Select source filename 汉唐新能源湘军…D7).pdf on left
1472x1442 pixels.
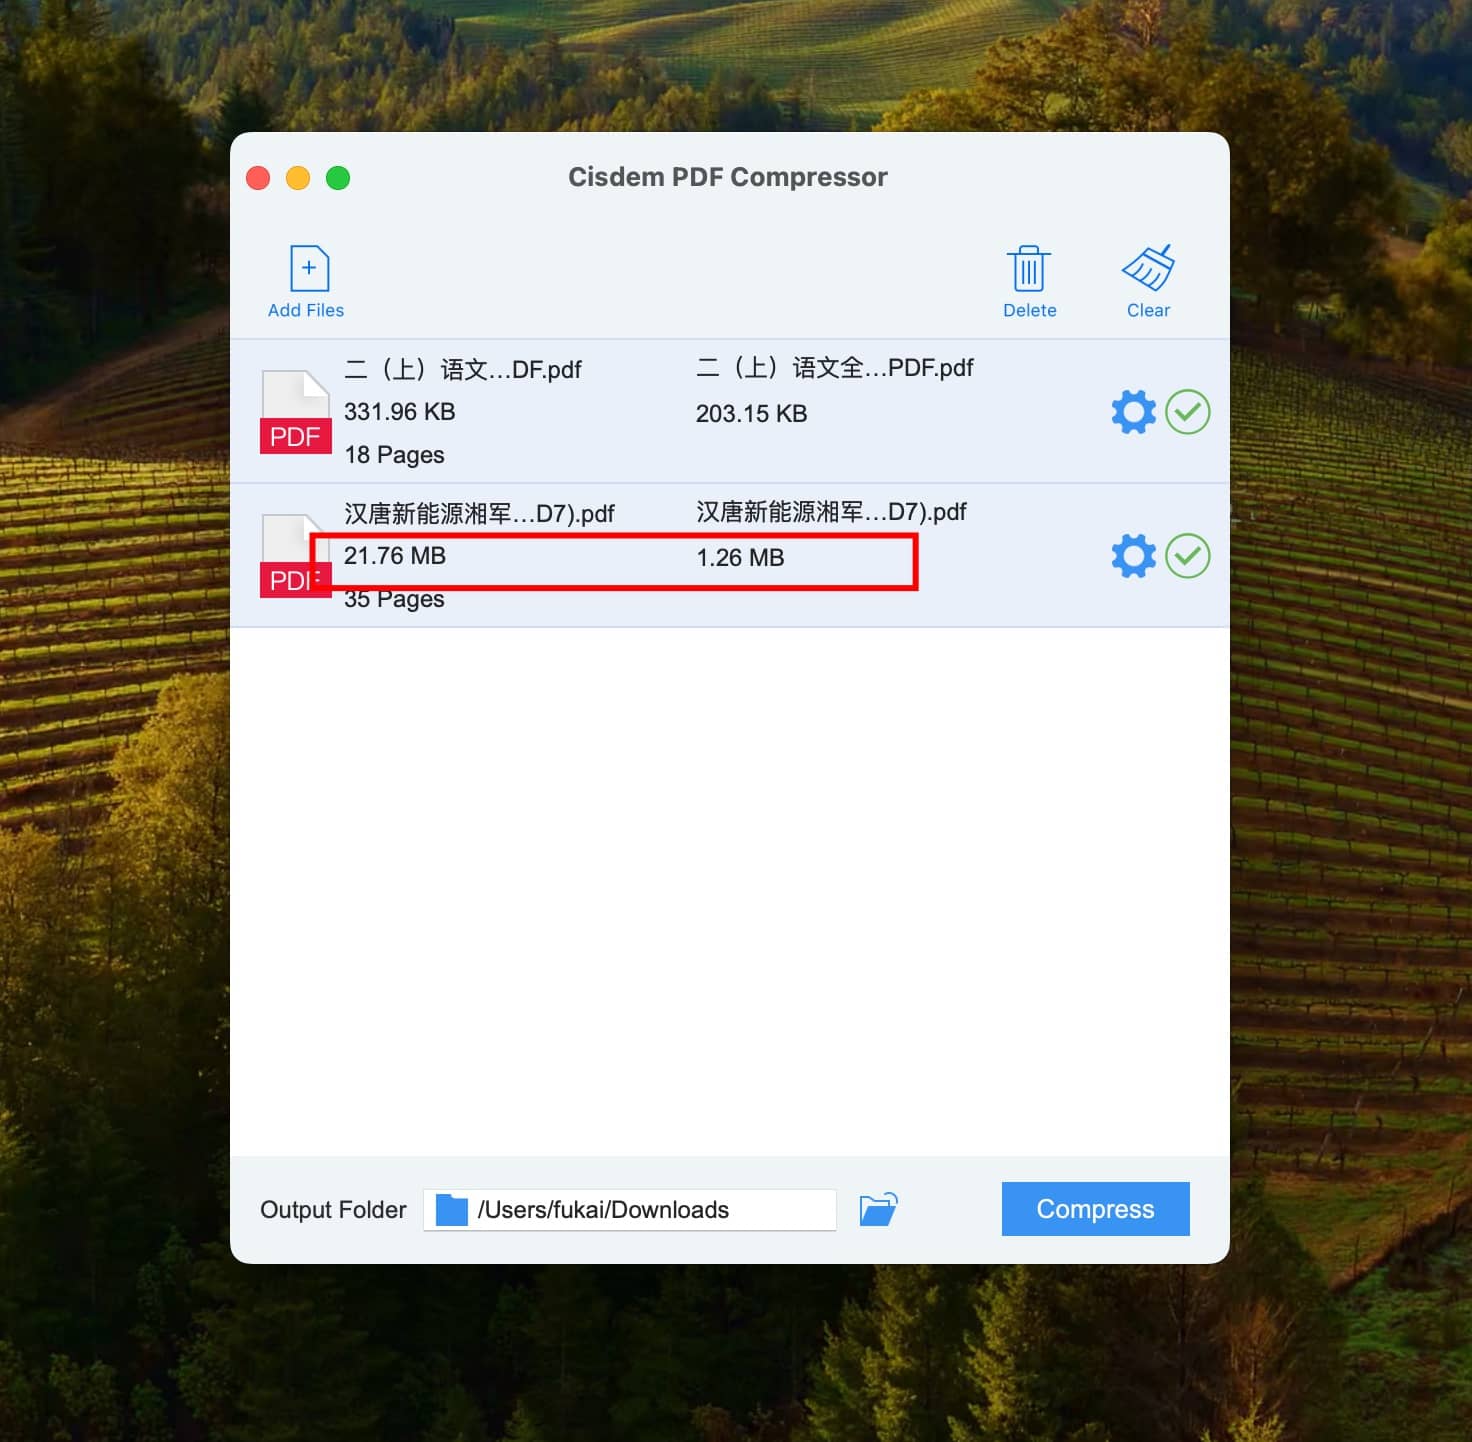[x=479, y=514]
